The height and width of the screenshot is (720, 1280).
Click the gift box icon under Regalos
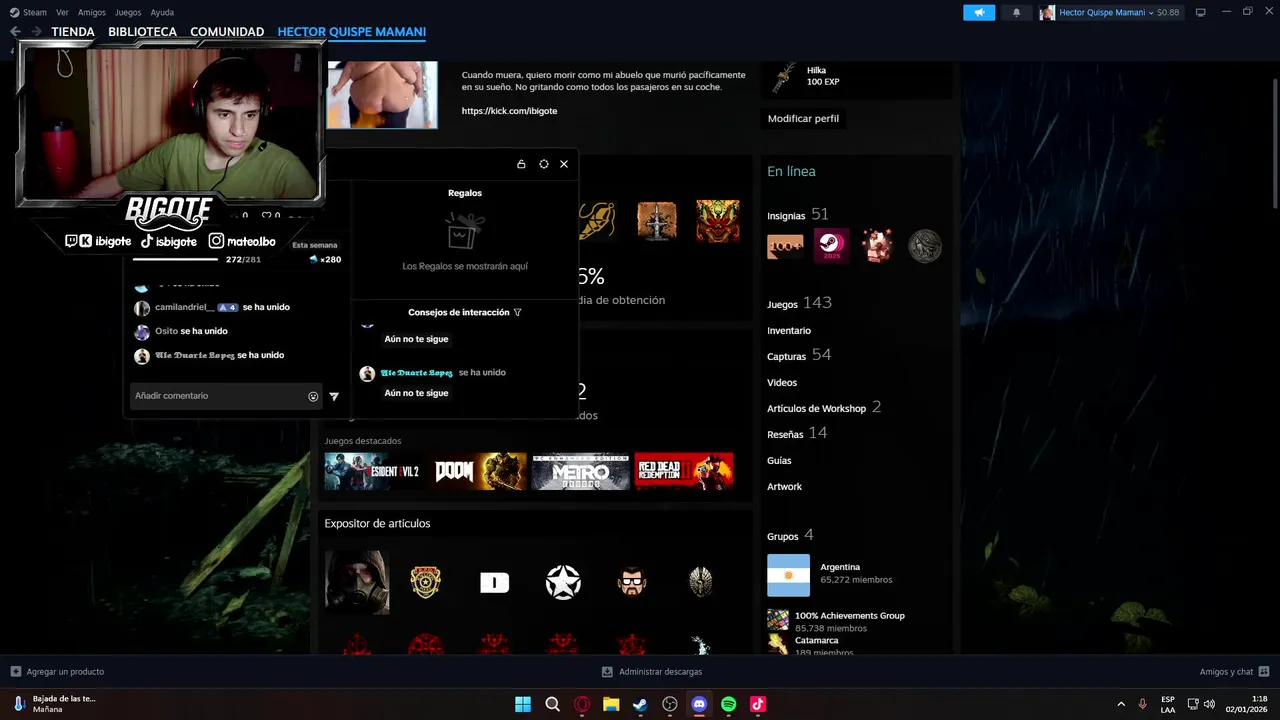click(465, 231)
